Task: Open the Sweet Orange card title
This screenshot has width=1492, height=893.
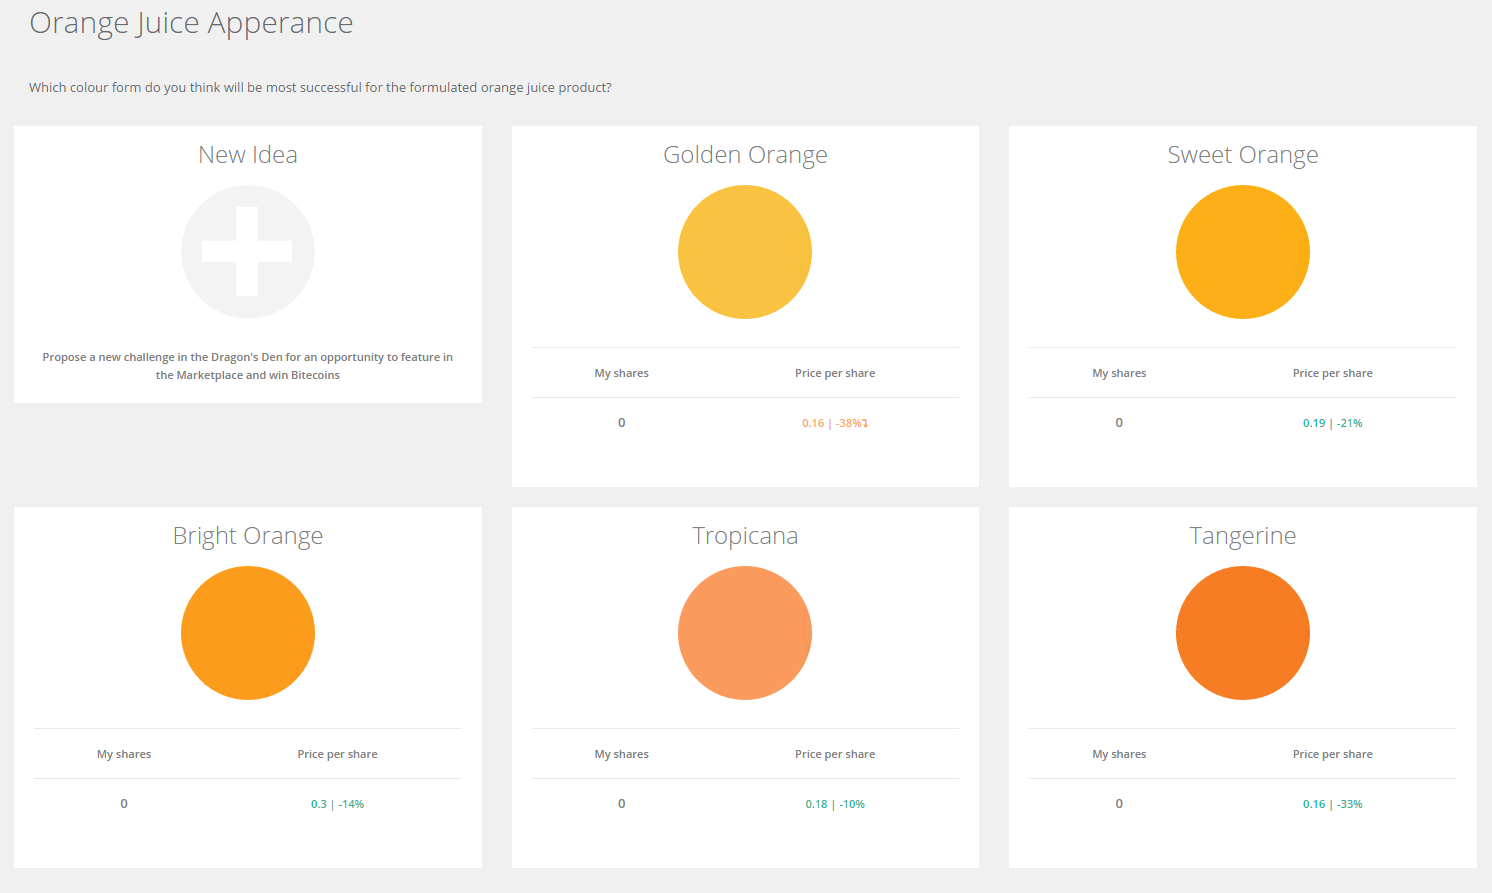Action: (x=1242, y=155)
